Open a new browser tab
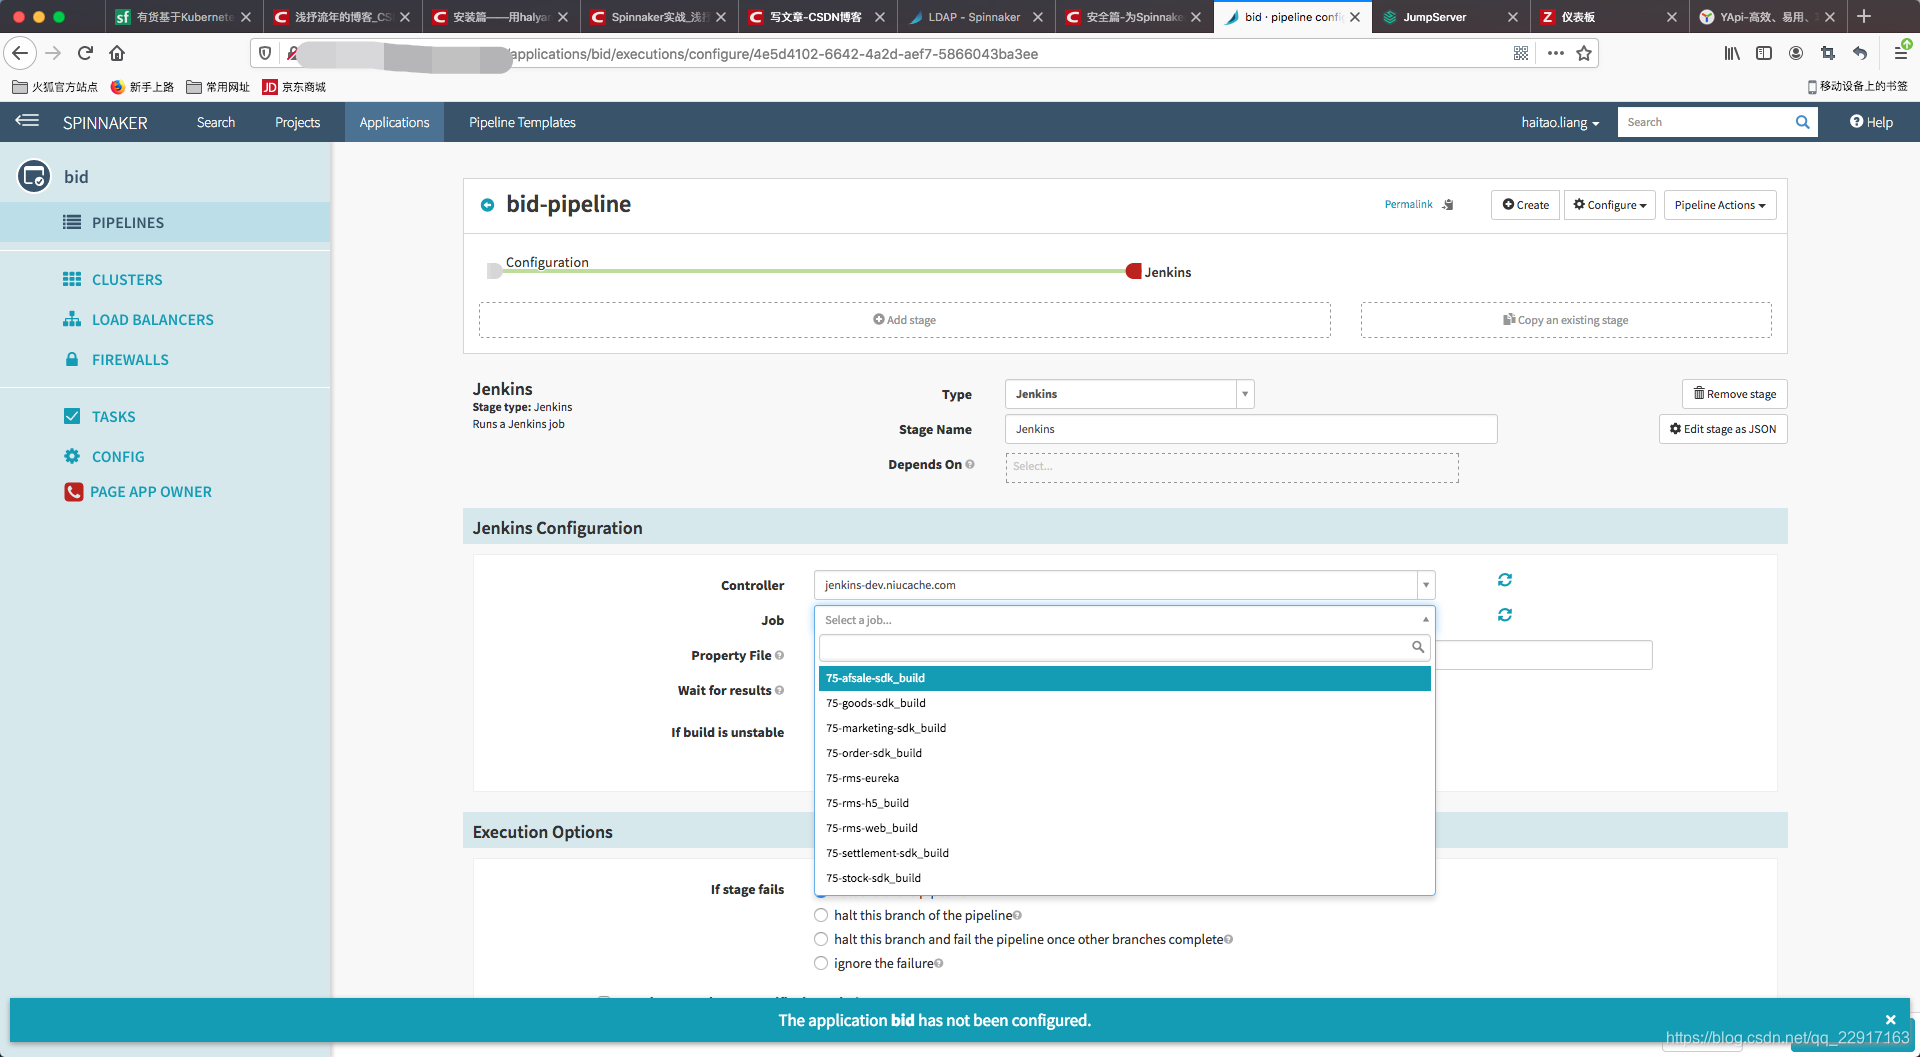This screenshot has width=1920, height=1057. tap(1864, 16)
